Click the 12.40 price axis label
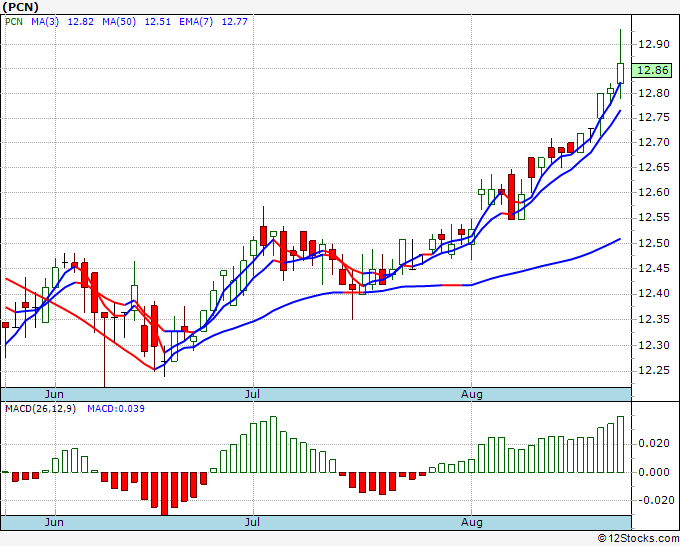680x546 pixels. click(654, 294)
